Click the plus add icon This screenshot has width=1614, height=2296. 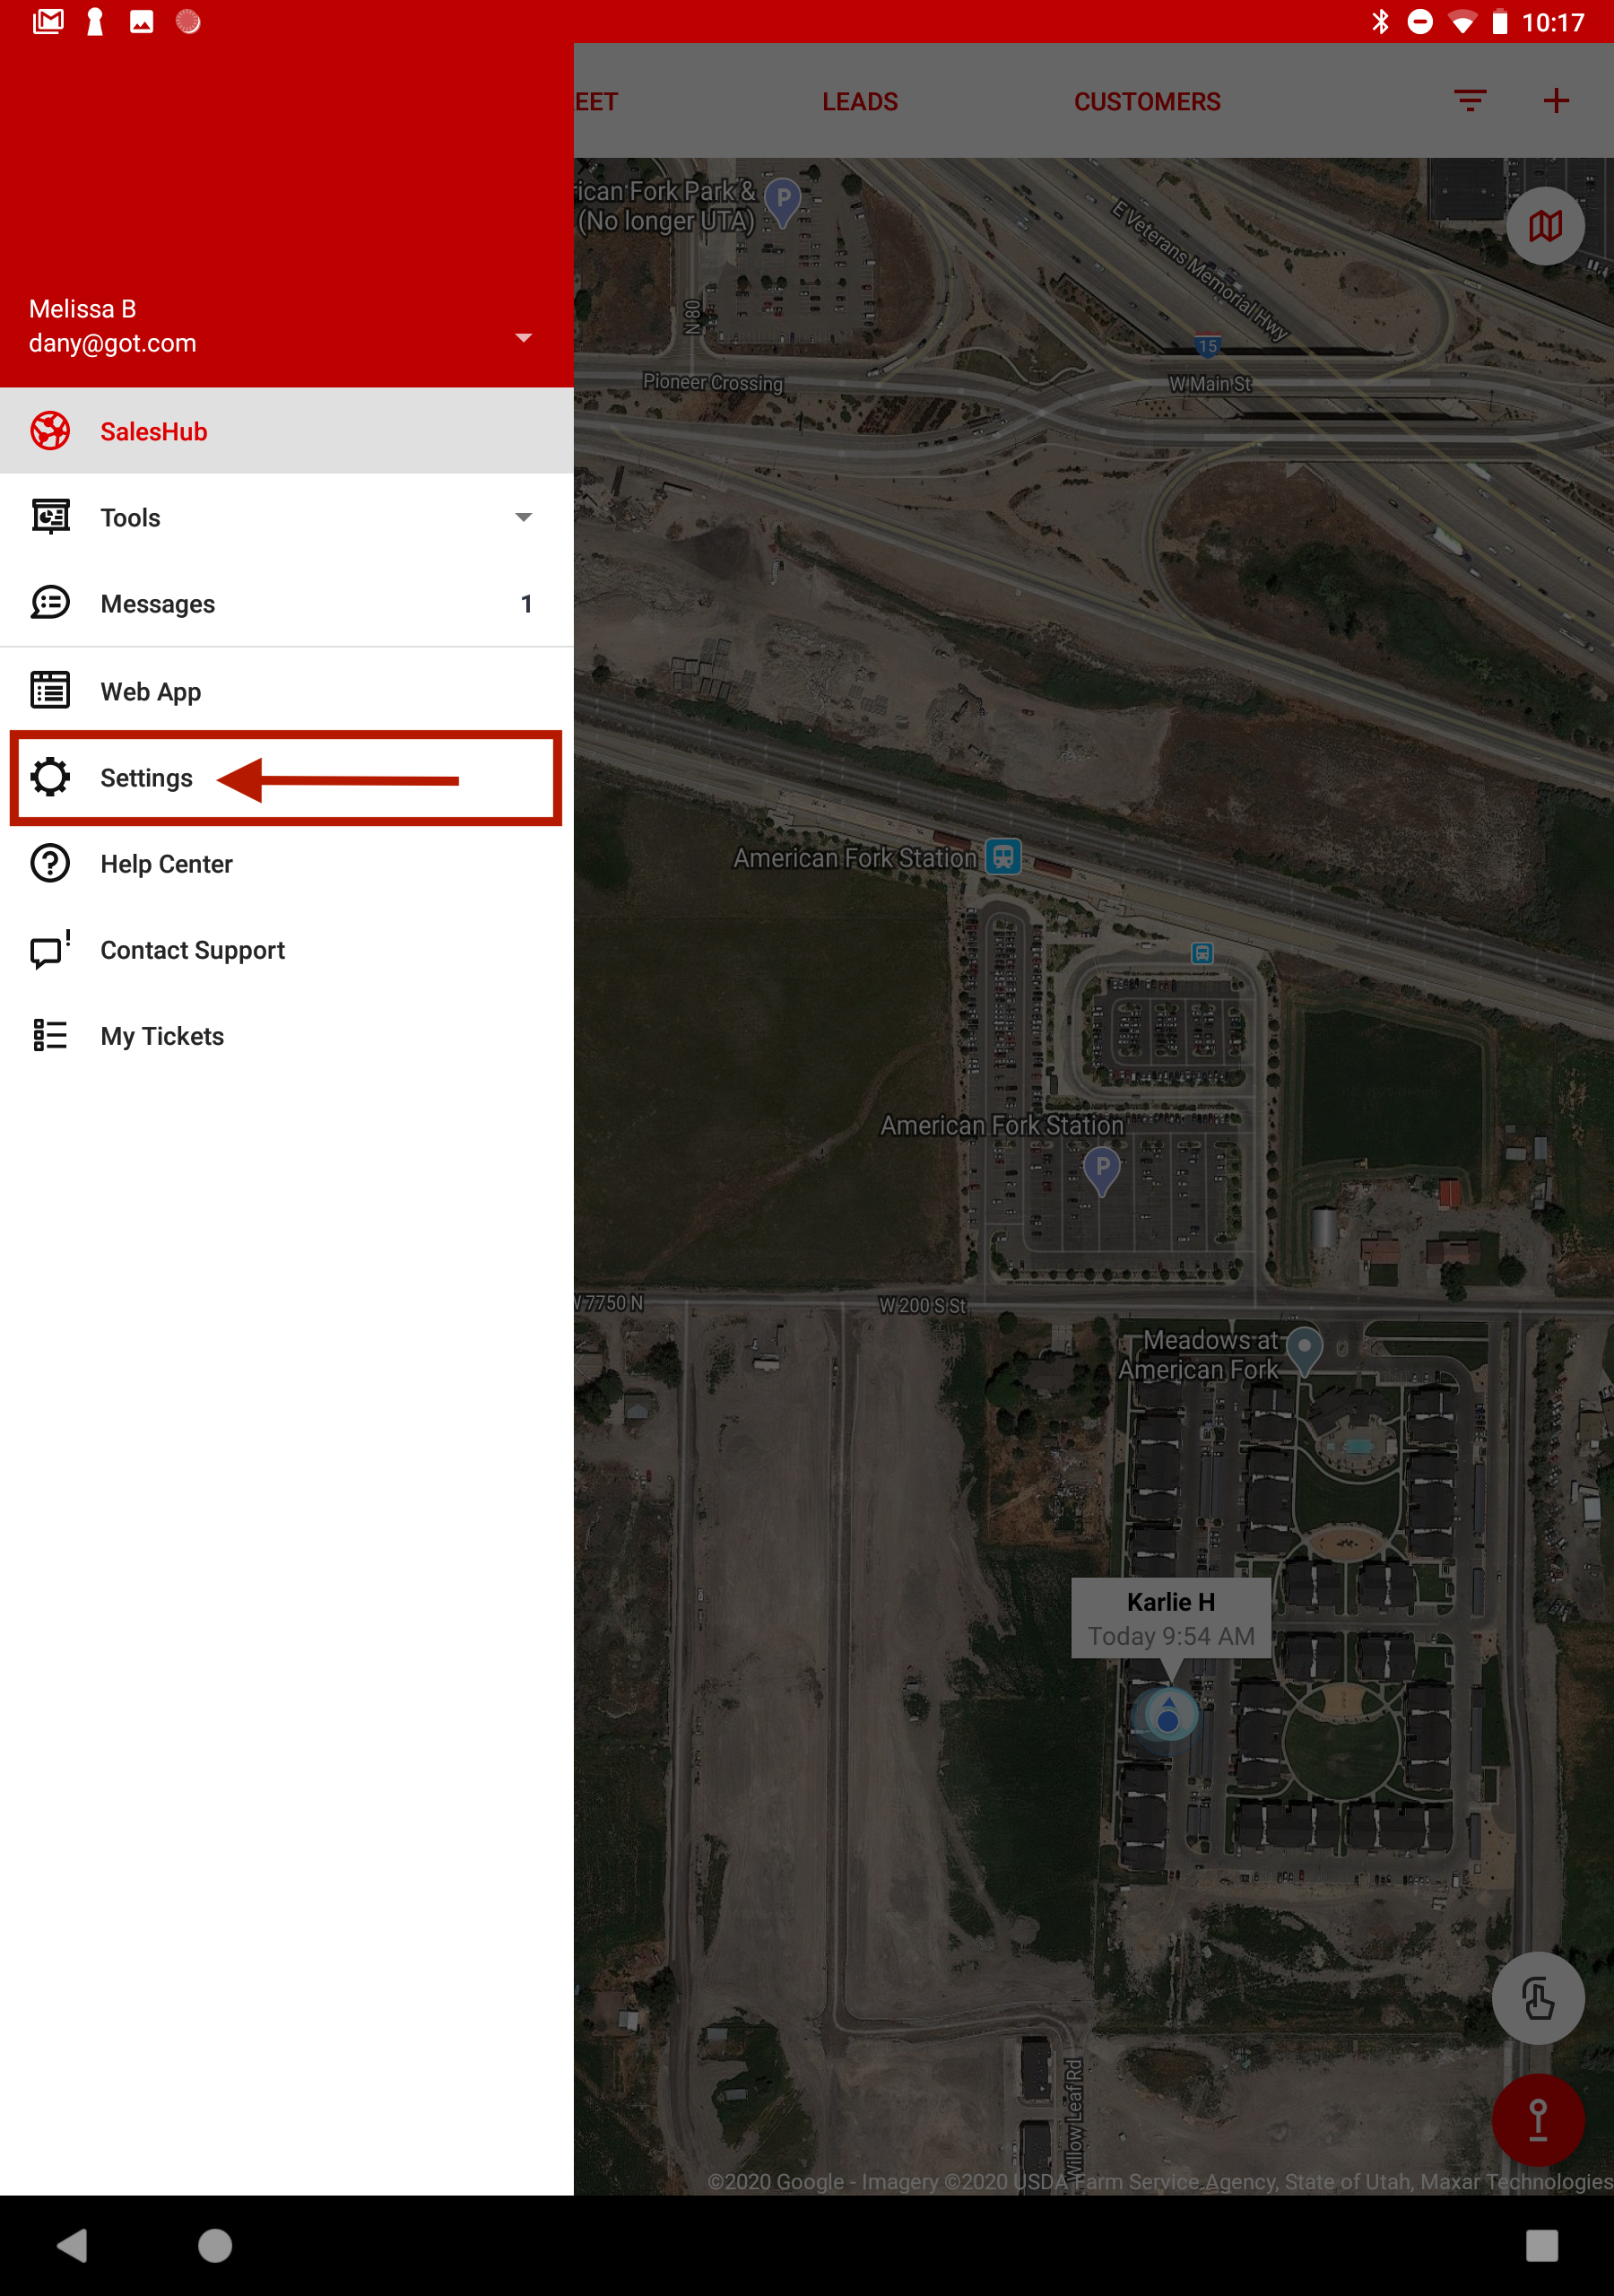(1555, 100)
